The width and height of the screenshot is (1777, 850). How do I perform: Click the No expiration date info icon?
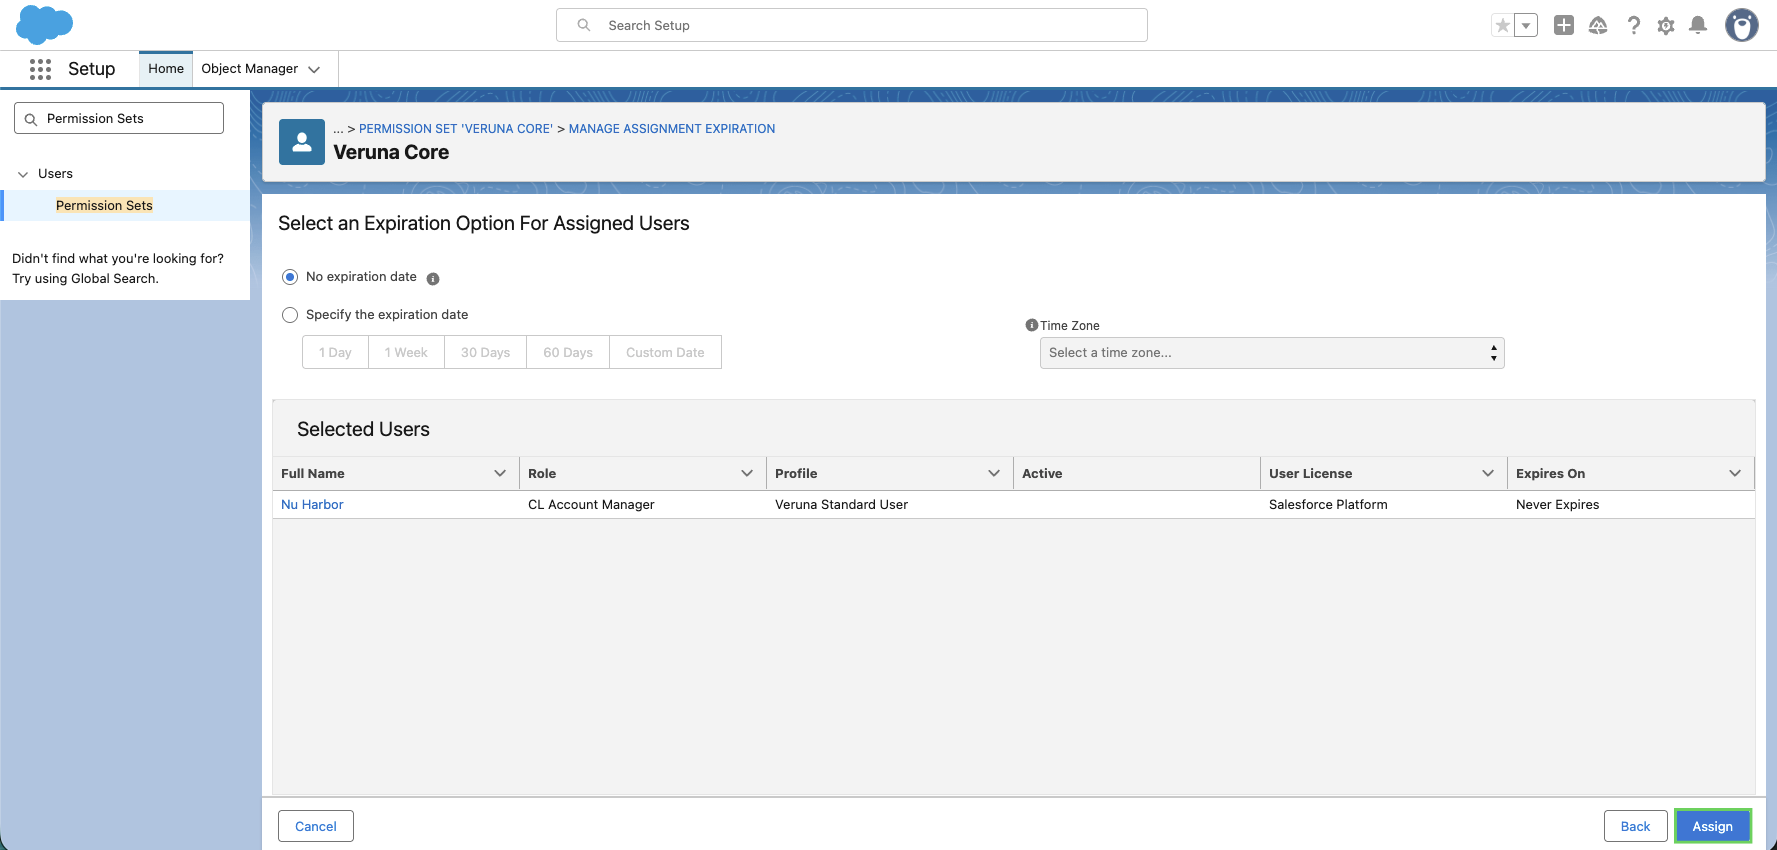coord(433,279)
